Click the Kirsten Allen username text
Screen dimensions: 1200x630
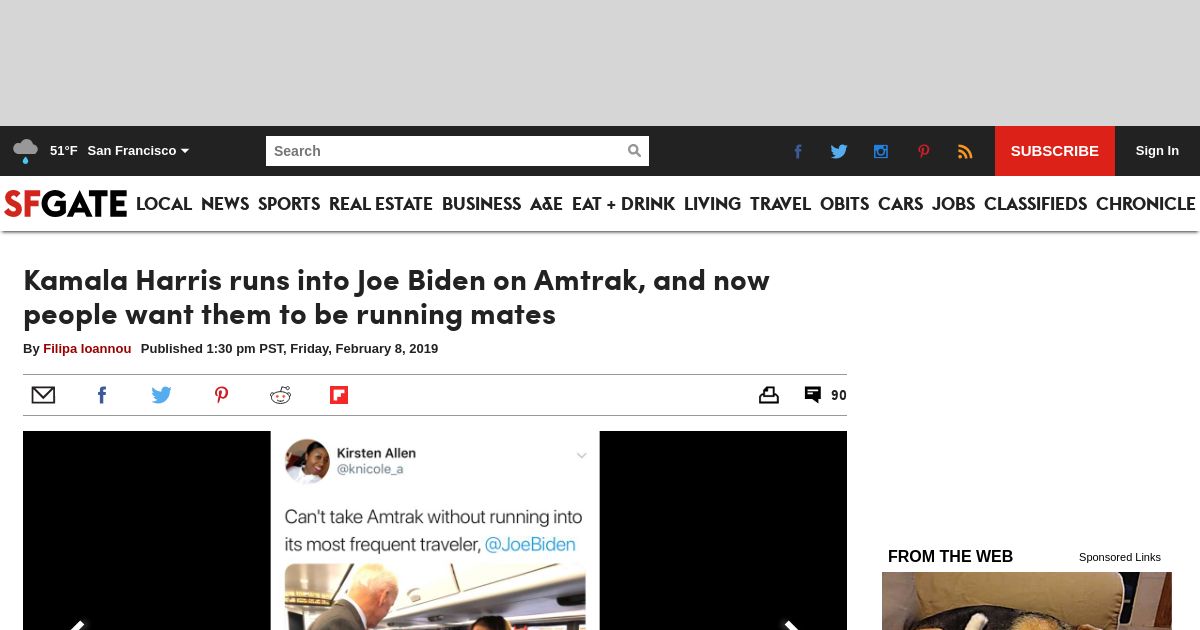pyautogui.click(x=376, y=453)
